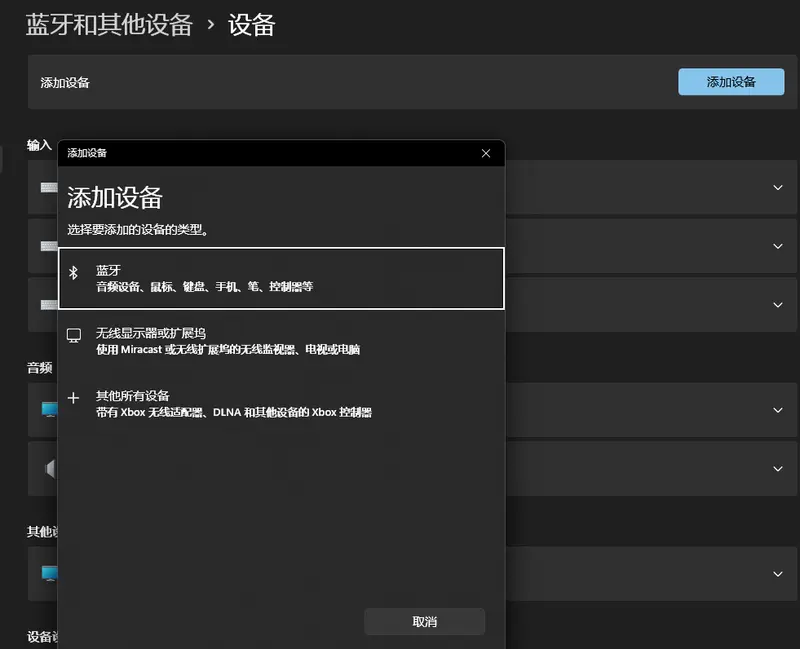Click the plus icon for other devices
Viewport: 800px width, 649px height.
point(73,398)
